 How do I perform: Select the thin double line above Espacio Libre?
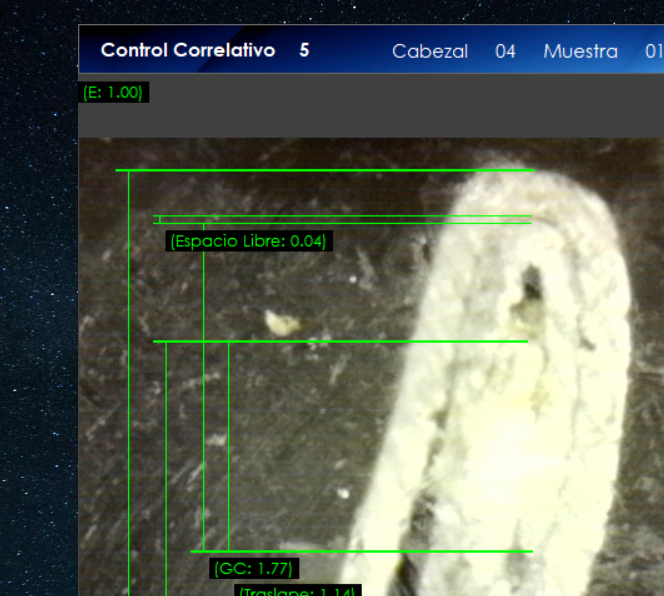tap(340, 219)
